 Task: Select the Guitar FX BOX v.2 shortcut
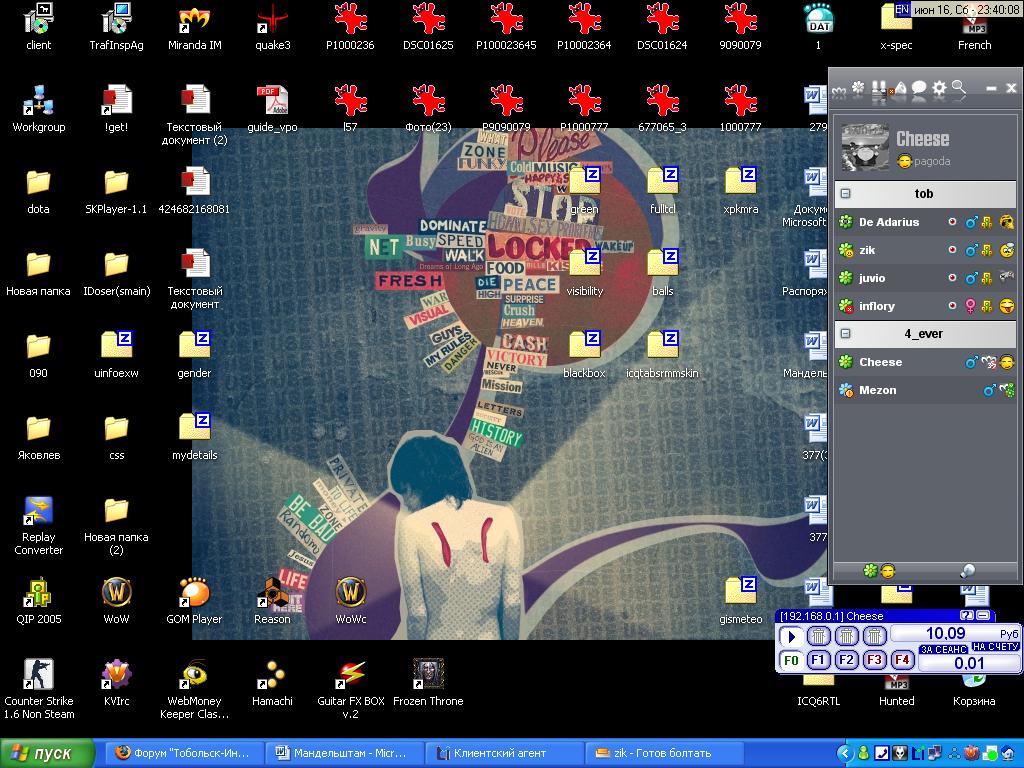[x=351, y=689]
